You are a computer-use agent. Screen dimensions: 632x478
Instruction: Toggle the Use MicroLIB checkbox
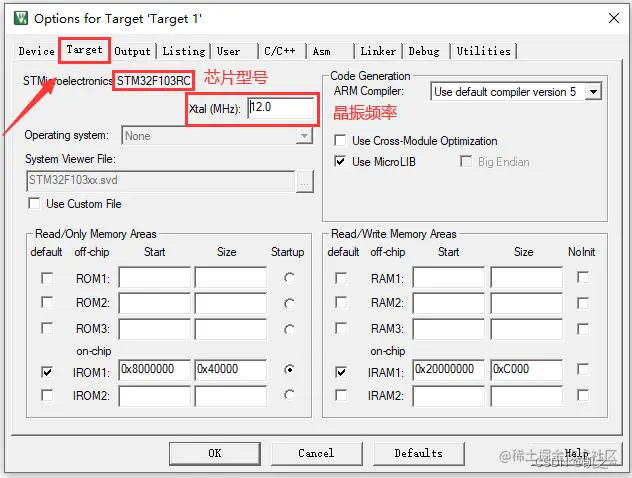pos(340,162)
